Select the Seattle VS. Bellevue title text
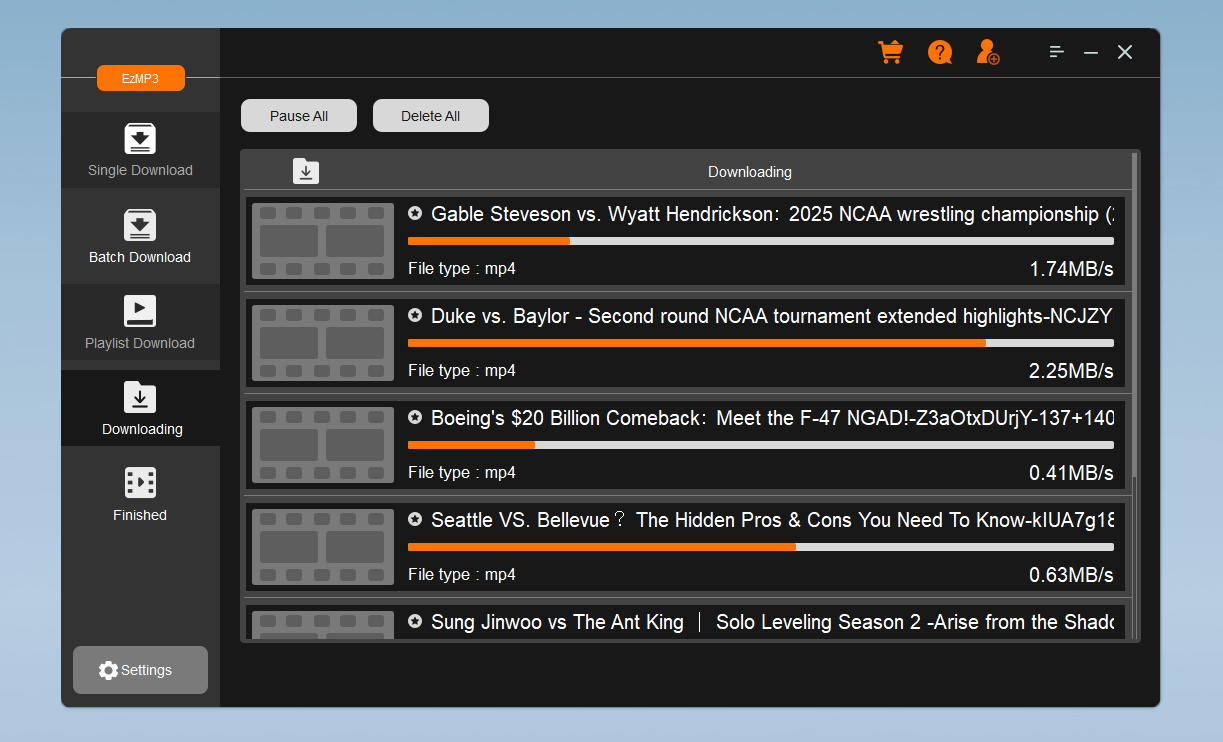 click(x=772, y=520)
